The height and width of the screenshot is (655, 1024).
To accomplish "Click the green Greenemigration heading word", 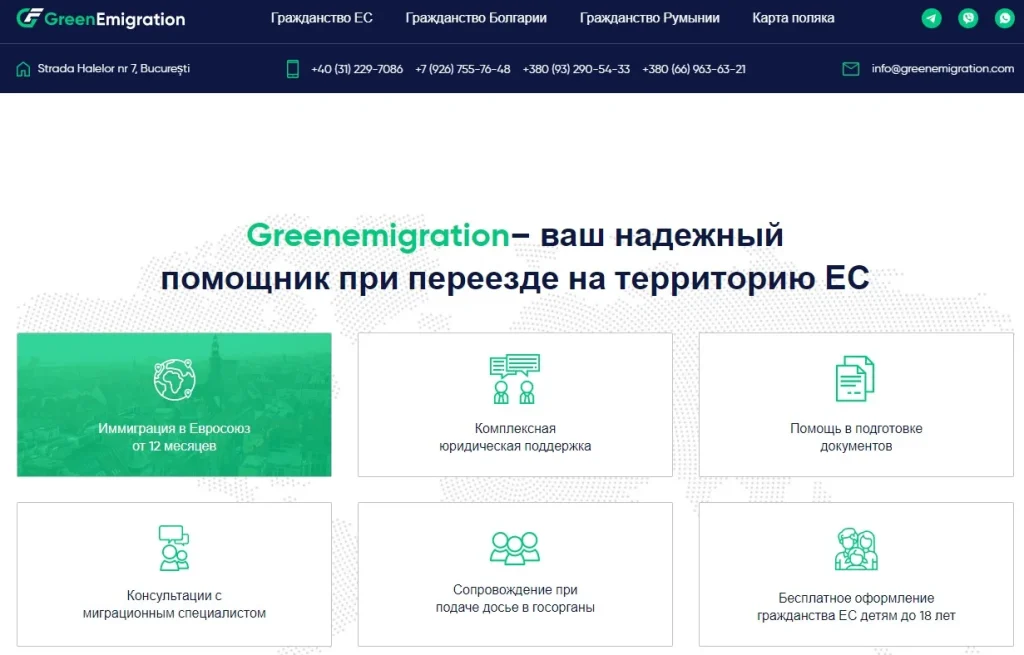I will coord(377,236).
